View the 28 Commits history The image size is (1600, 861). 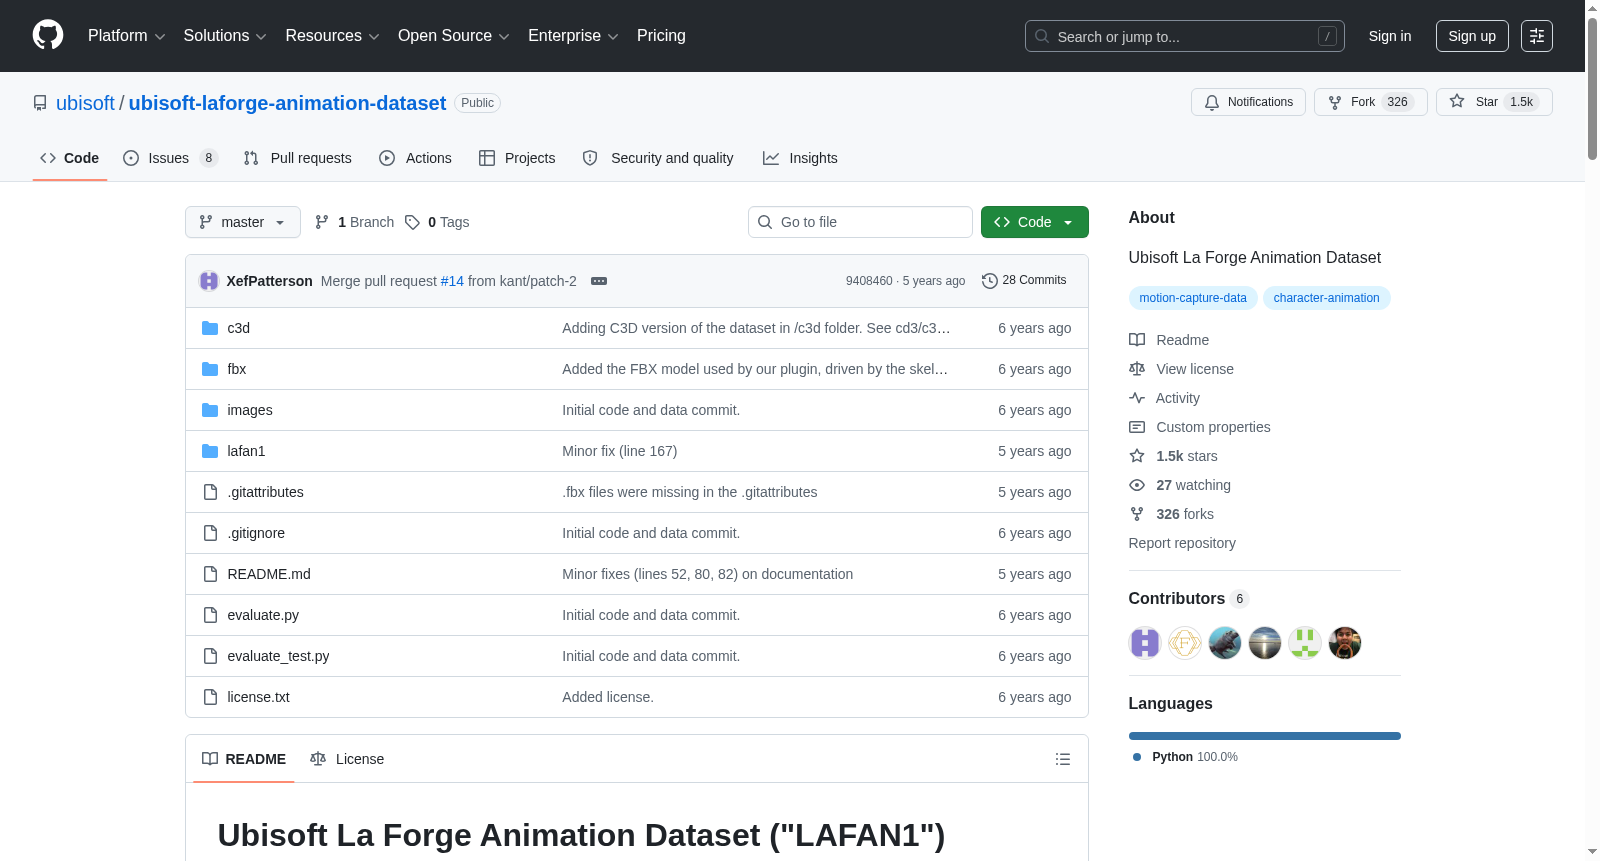pos(1024,281)
